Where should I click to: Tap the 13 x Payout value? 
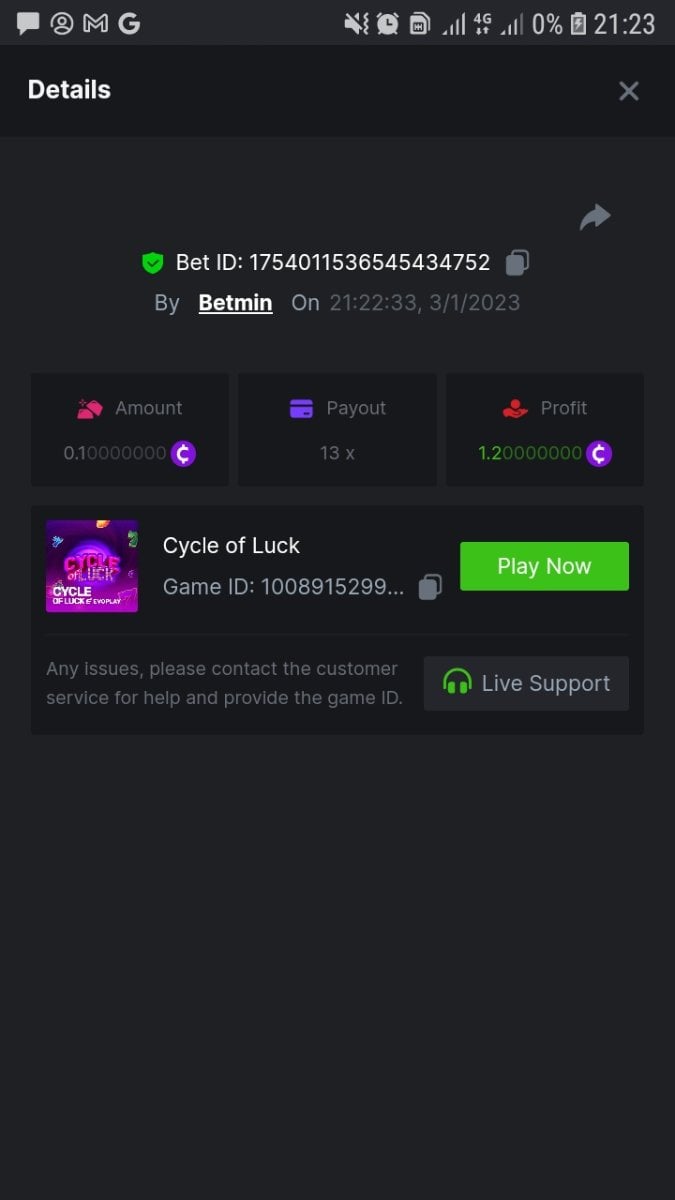[337, 453]
